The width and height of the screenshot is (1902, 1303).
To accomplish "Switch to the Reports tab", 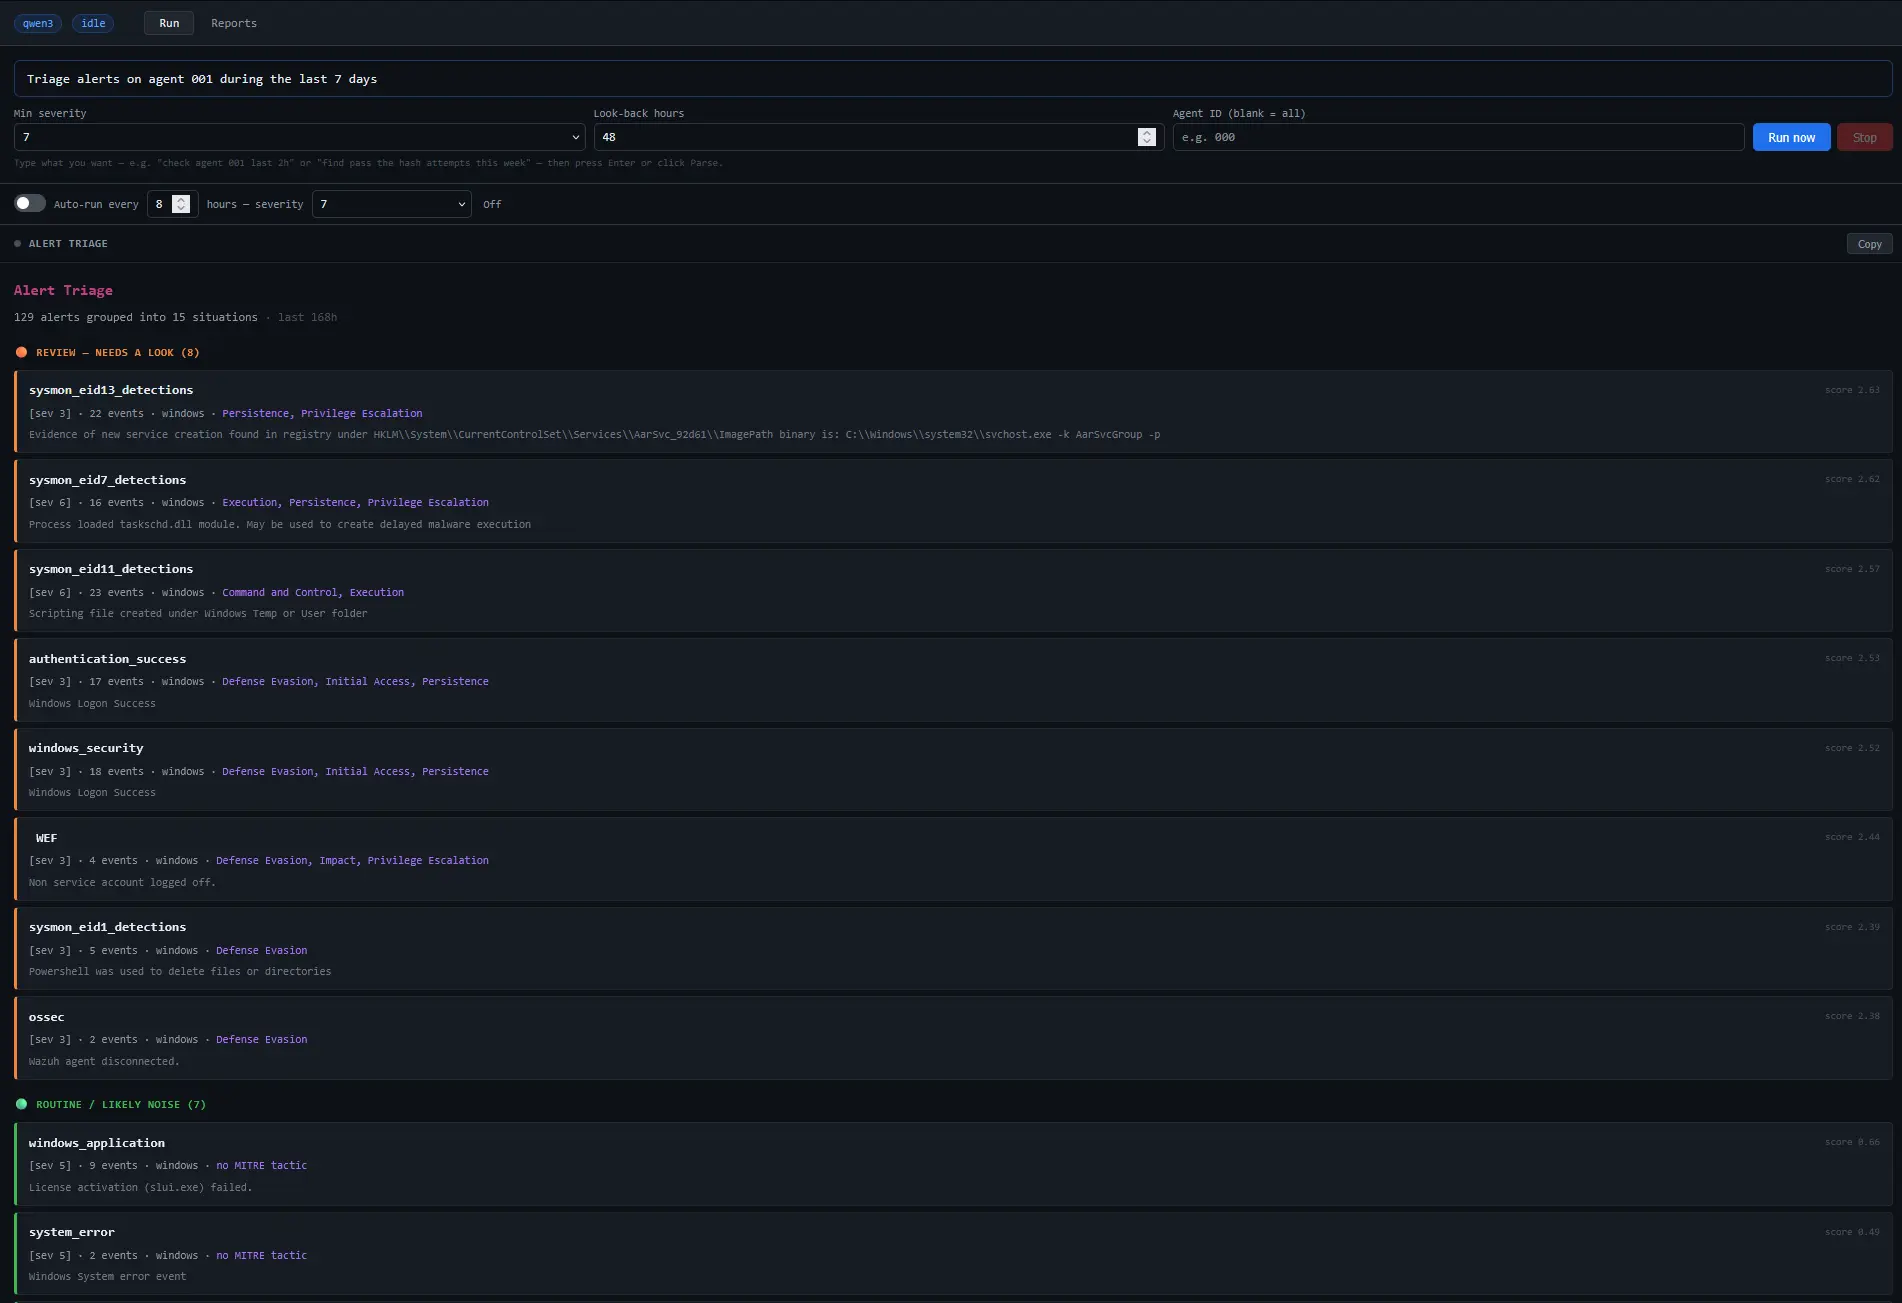I will [234, 23].
